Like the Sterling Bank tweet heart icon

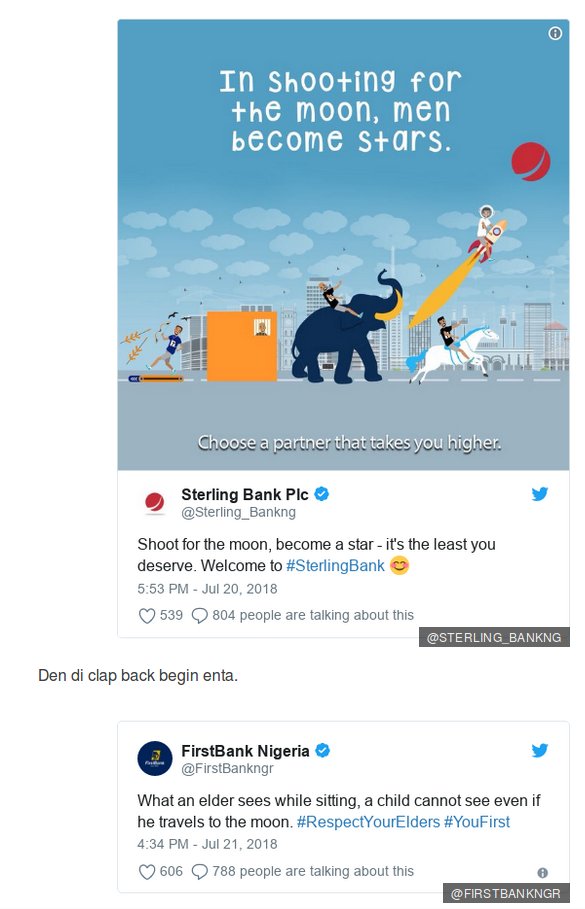click(147, 616)
